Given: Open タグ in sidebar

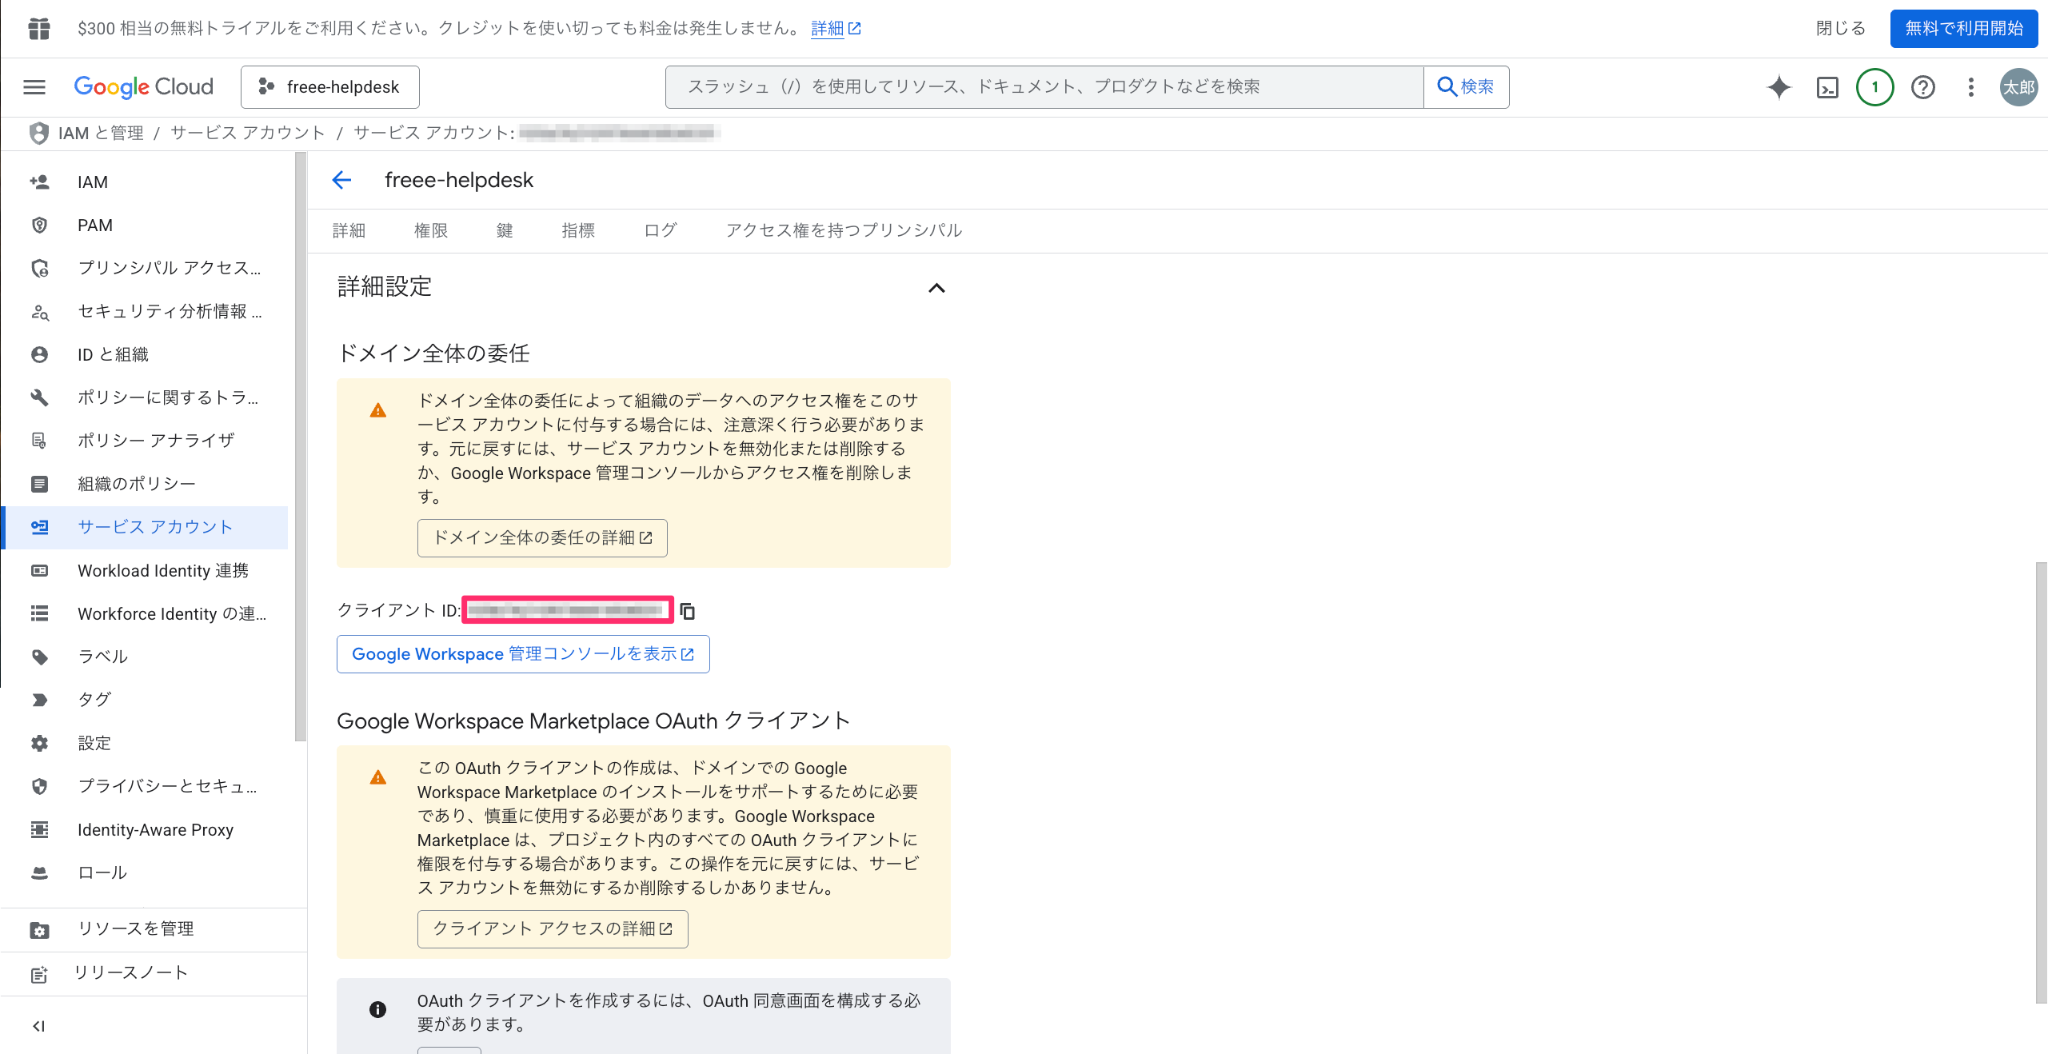Looking at the screenshot, I should 146,700.
